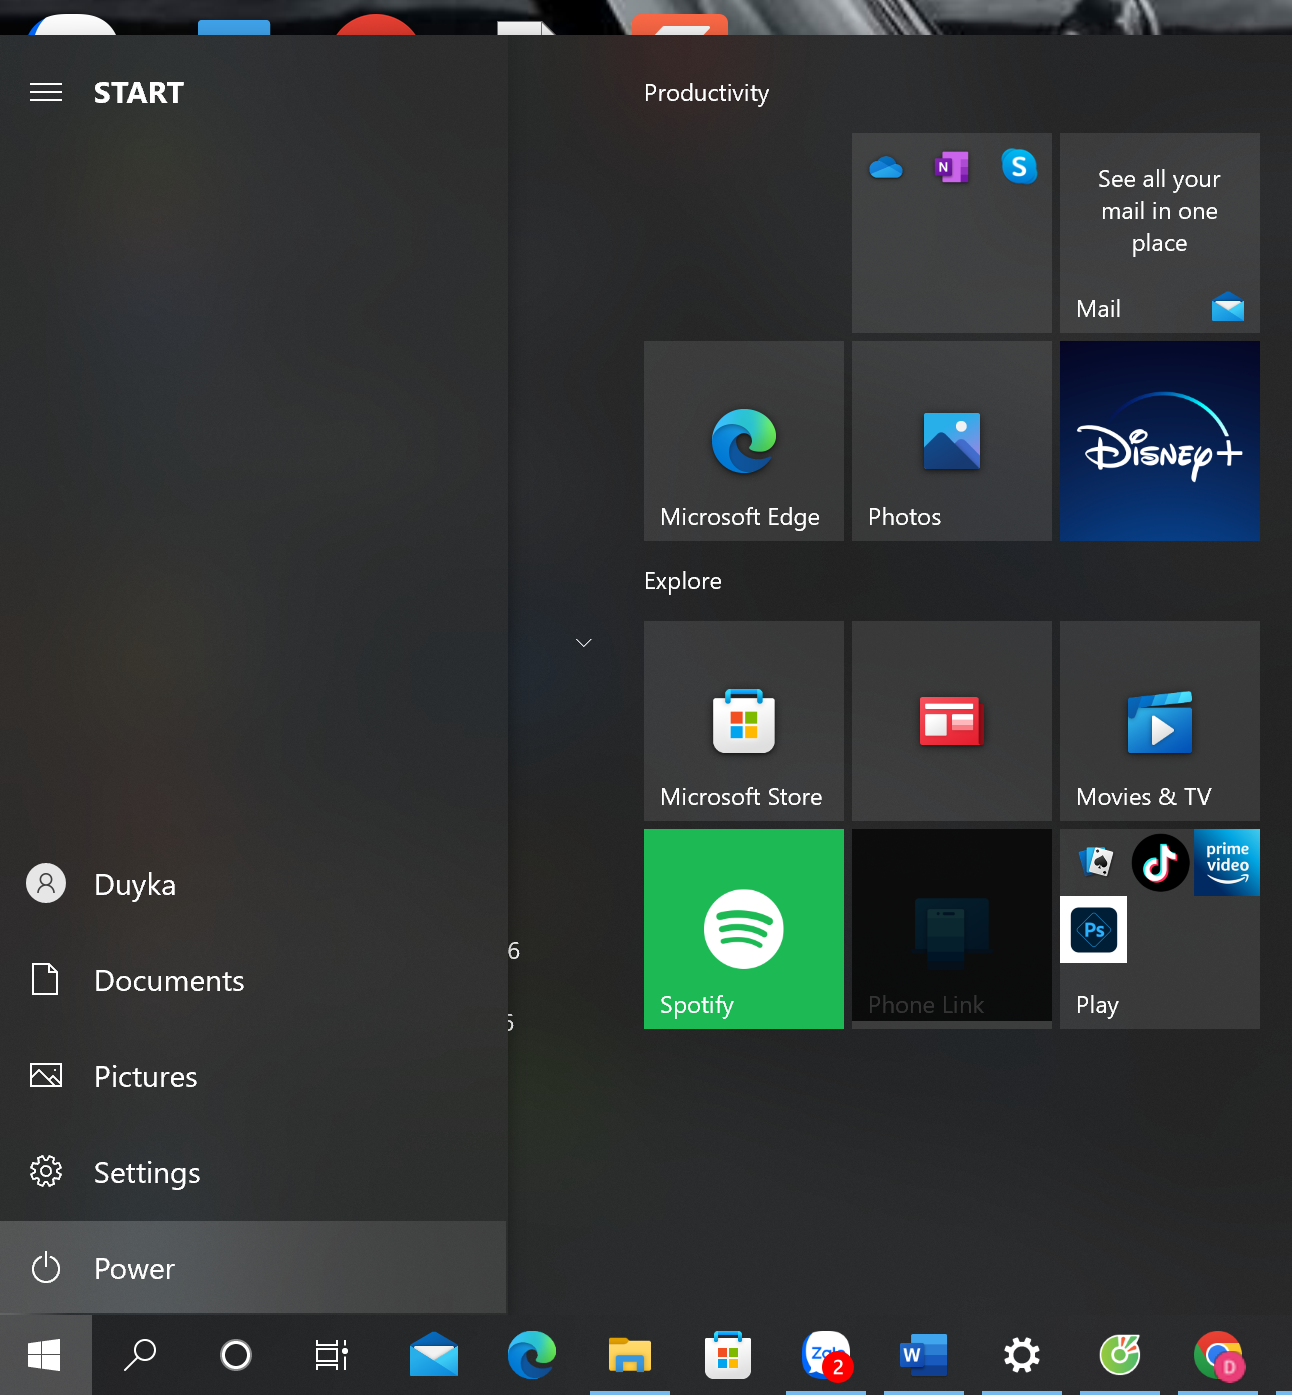Open the Photos tile
The image size is (1292, 1395).
(952, 441)
